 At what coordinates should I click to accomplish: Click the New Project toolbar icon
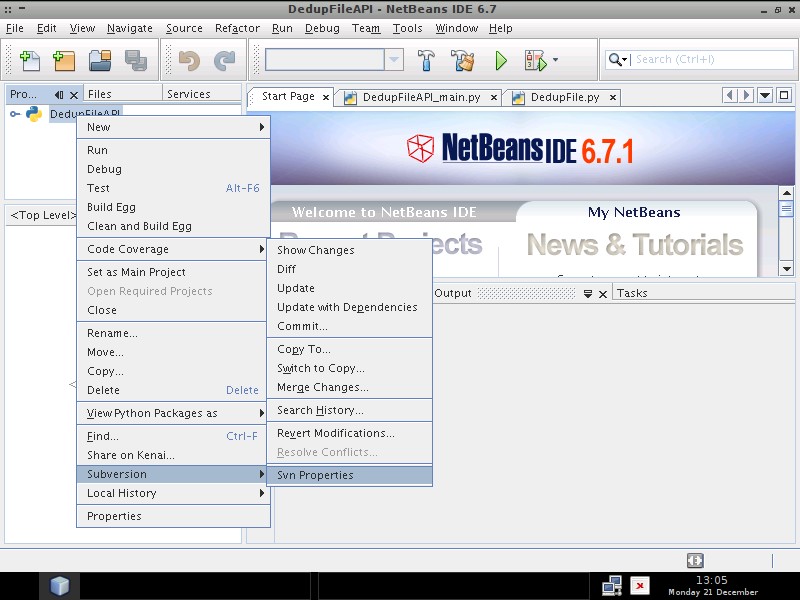64,60
